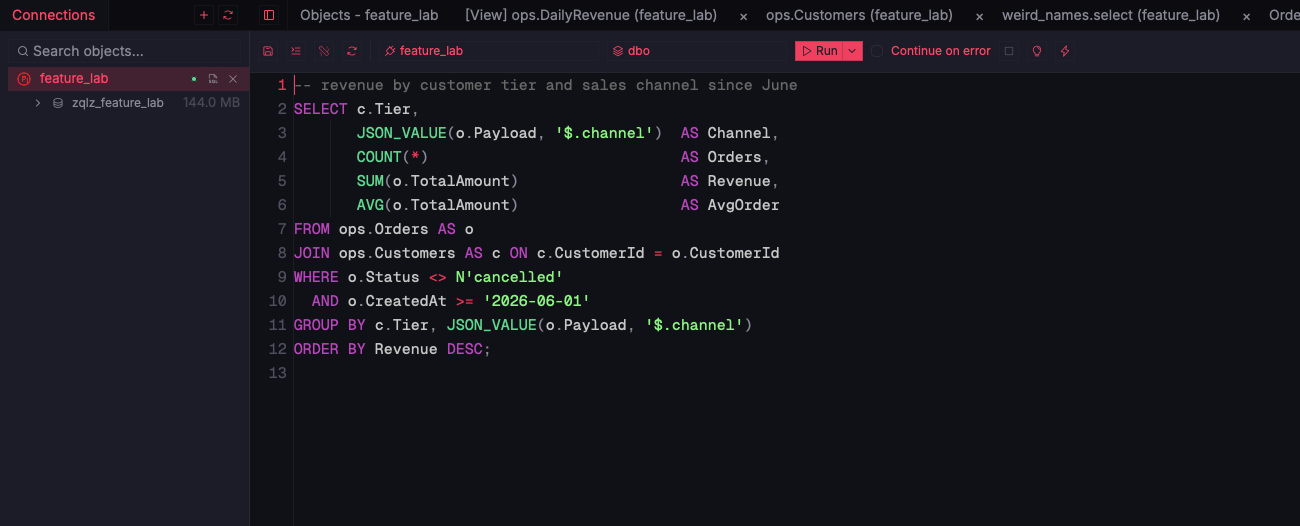Format SQL using the indent icon
This screenshot has height=526, width=1300.
click(296, 51)
